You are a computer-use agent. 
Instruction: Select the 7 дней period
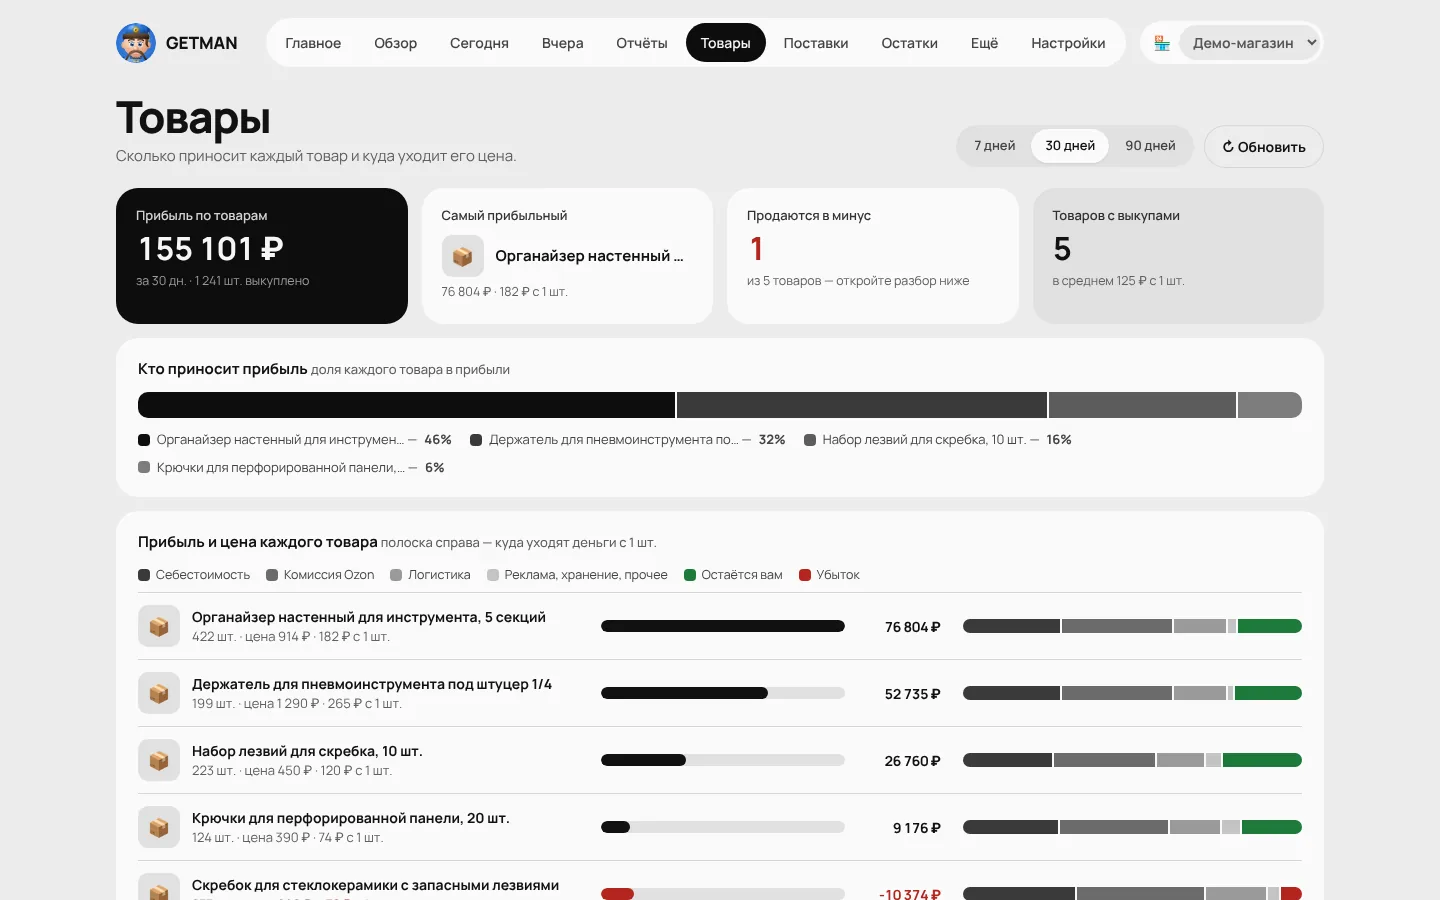(995, 146)
